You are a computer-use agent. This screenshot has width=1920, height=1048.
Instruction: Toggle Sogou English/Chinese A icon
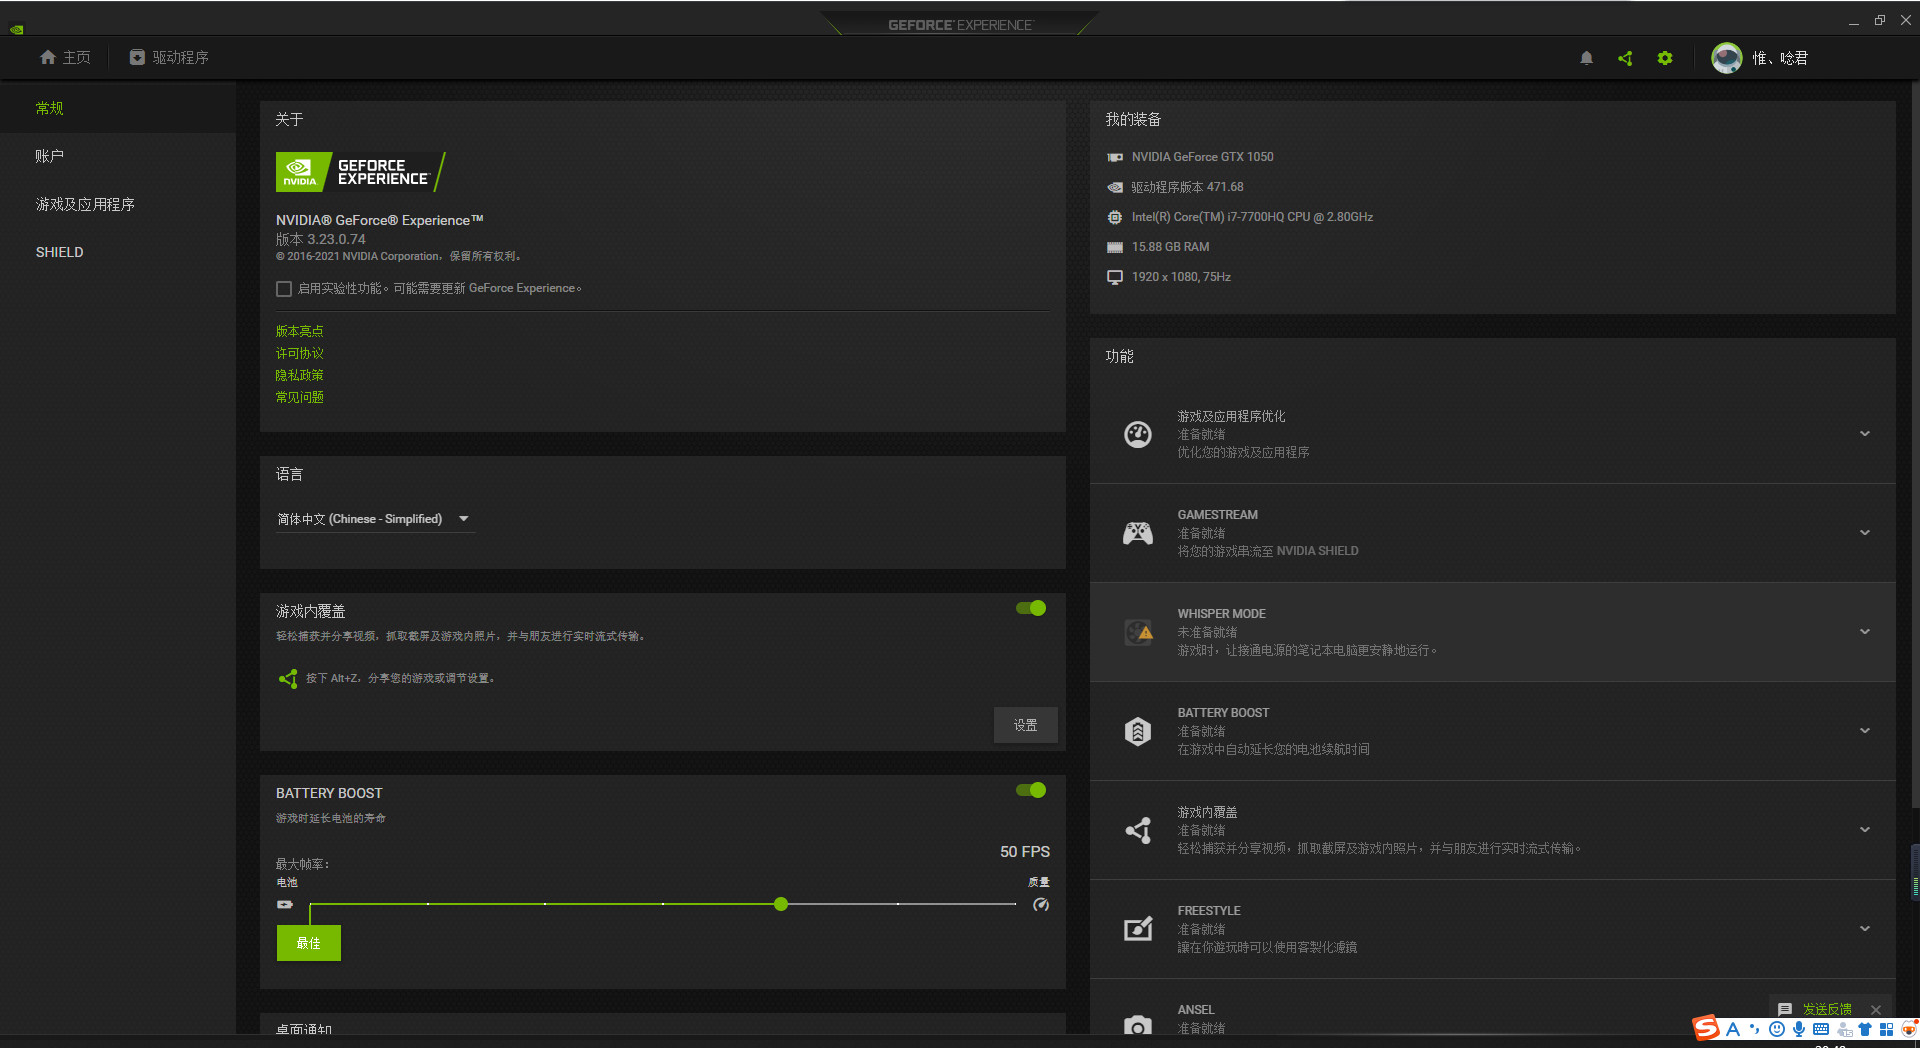pyautogui.click(x=1733, y=1029)
